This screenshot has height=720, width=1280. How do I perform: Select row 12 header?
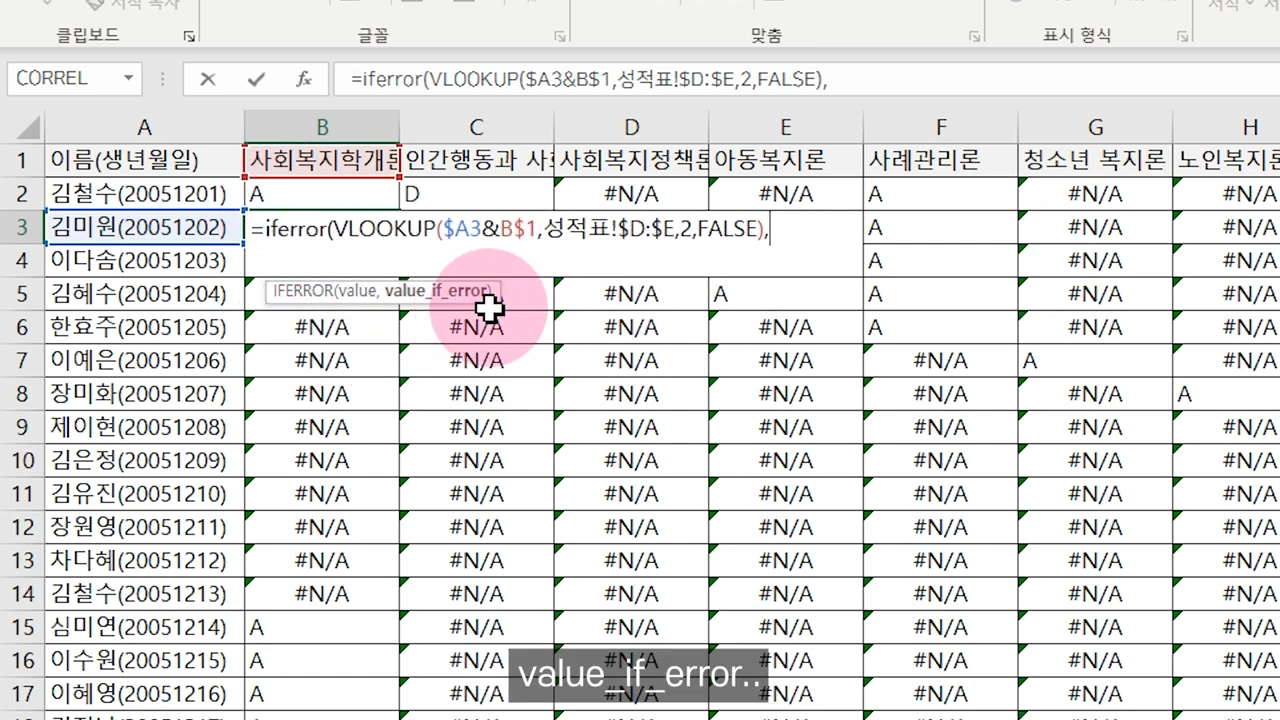click(x=22, y=527)
